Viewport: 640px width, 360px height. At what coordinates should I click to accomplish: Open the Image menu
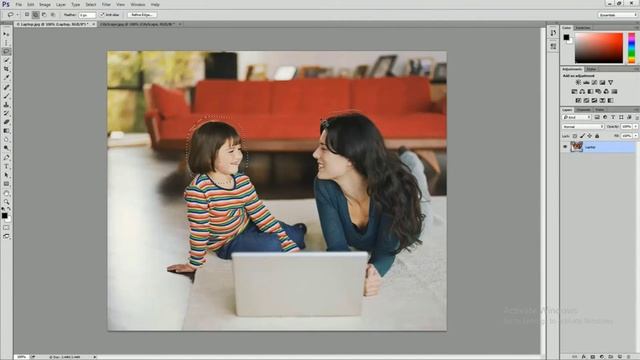45,4
